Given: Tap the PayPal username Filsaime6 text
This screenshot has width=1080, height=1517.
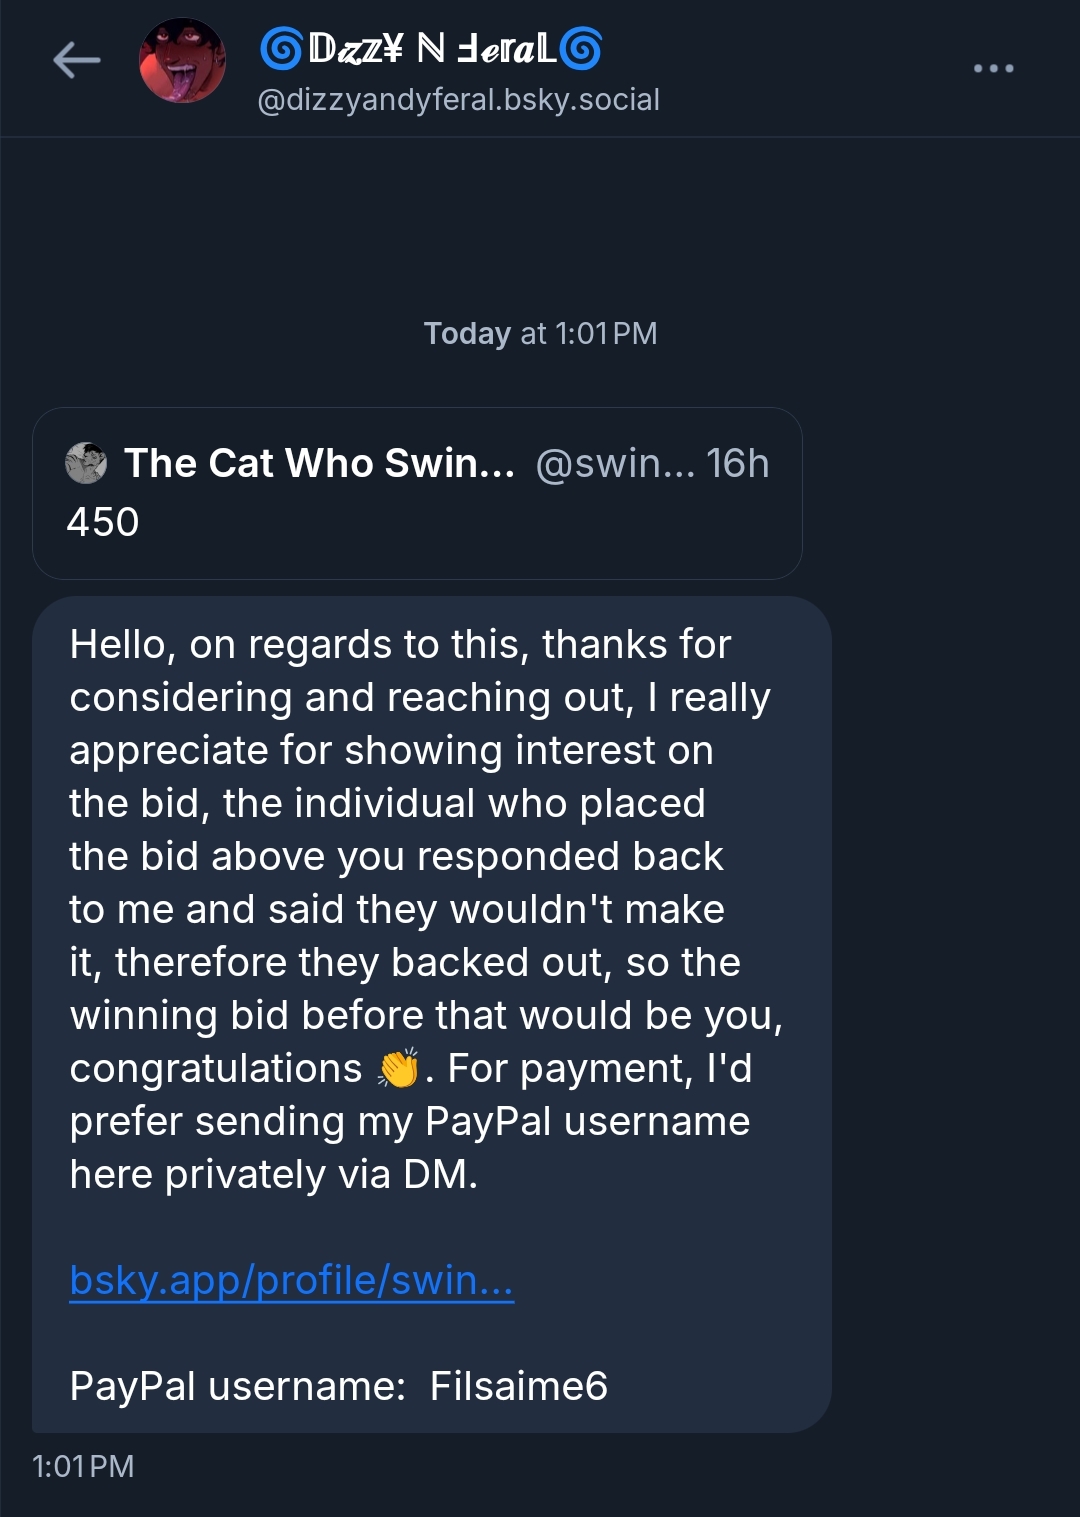Looking at the screenshot, I should tap(518, 1386).
